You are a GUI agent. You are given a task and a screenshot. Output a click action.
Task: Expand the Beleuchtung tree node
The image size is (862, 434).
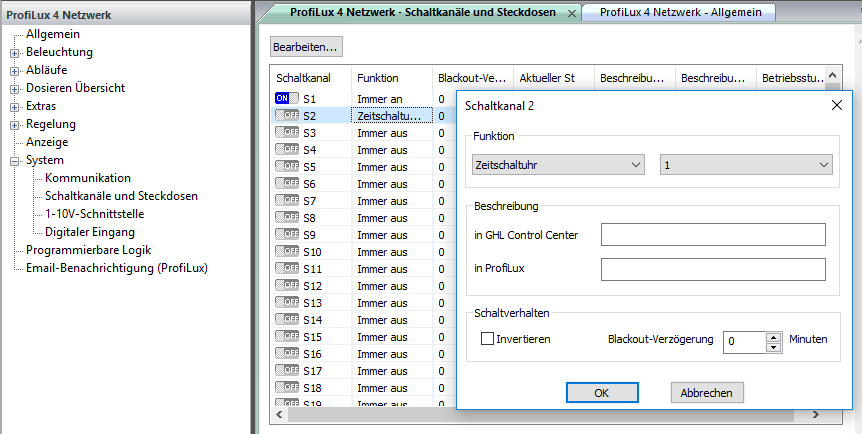(14, 53)
